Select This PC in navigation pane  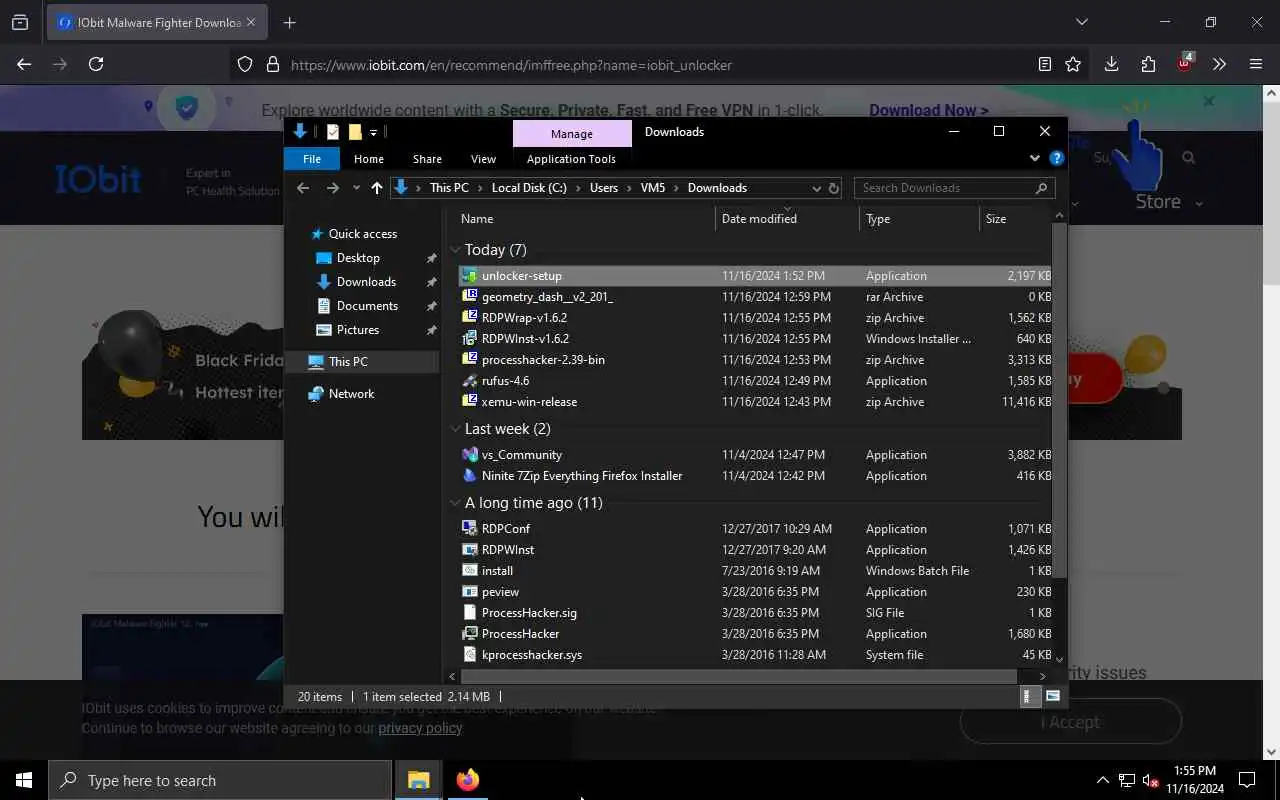point(348,361)
